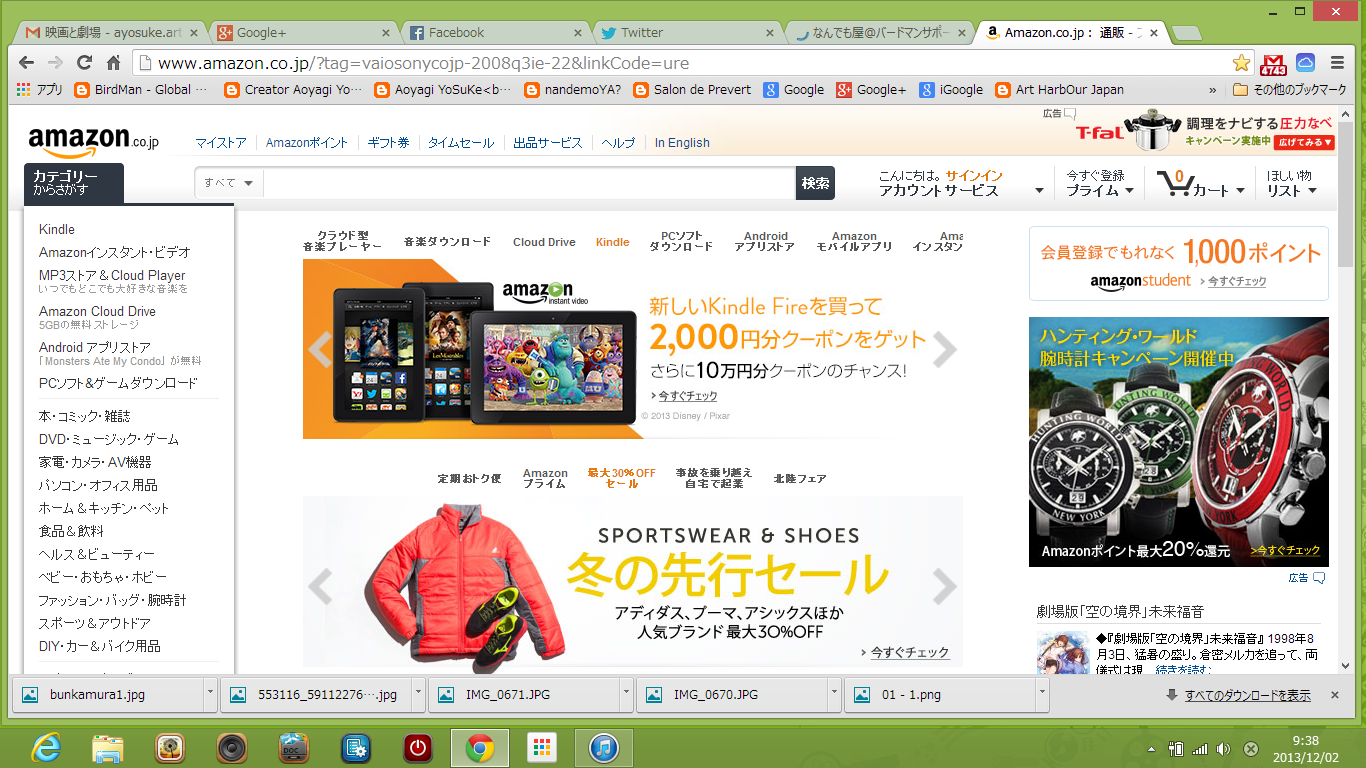Click the BirdMan - Global bookmark

(143, 89)
